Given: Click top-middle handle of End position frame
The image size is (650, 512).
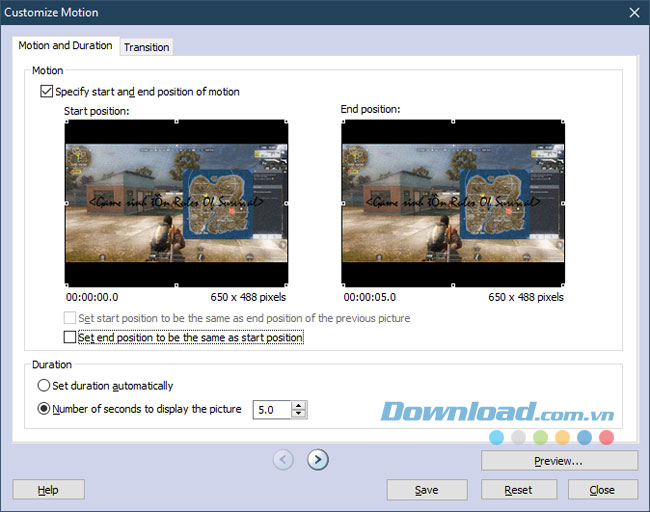Looking at the screenshot, I should (453, 121).
